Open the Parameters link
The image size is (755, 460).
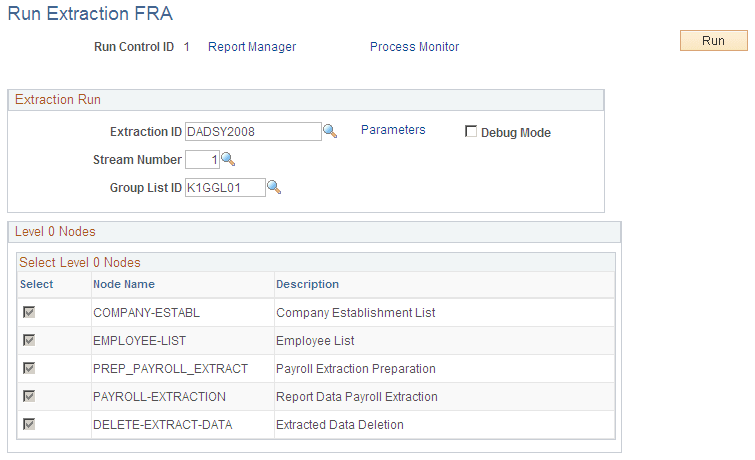[x=393, y=130]
